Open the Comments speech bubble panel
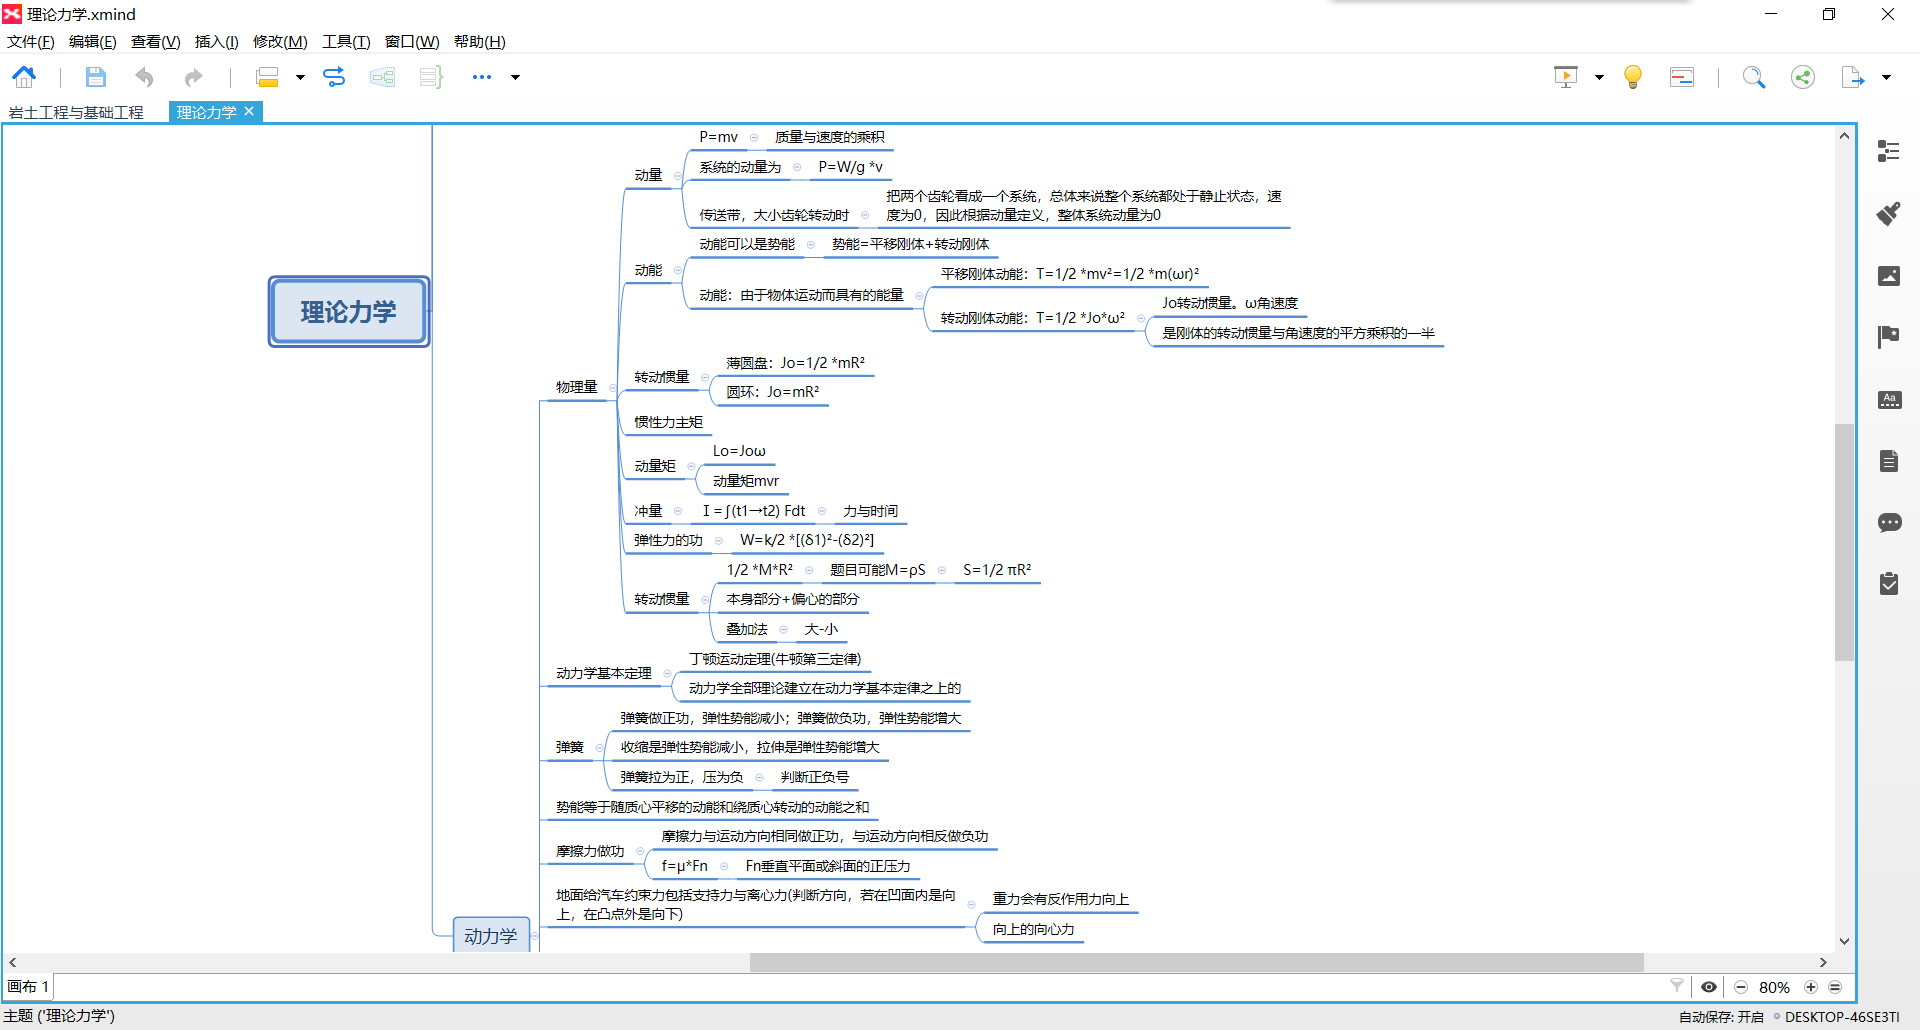Image resolution: width=1920 pixels, height=1030 pixels. [x=1888, y=522]
